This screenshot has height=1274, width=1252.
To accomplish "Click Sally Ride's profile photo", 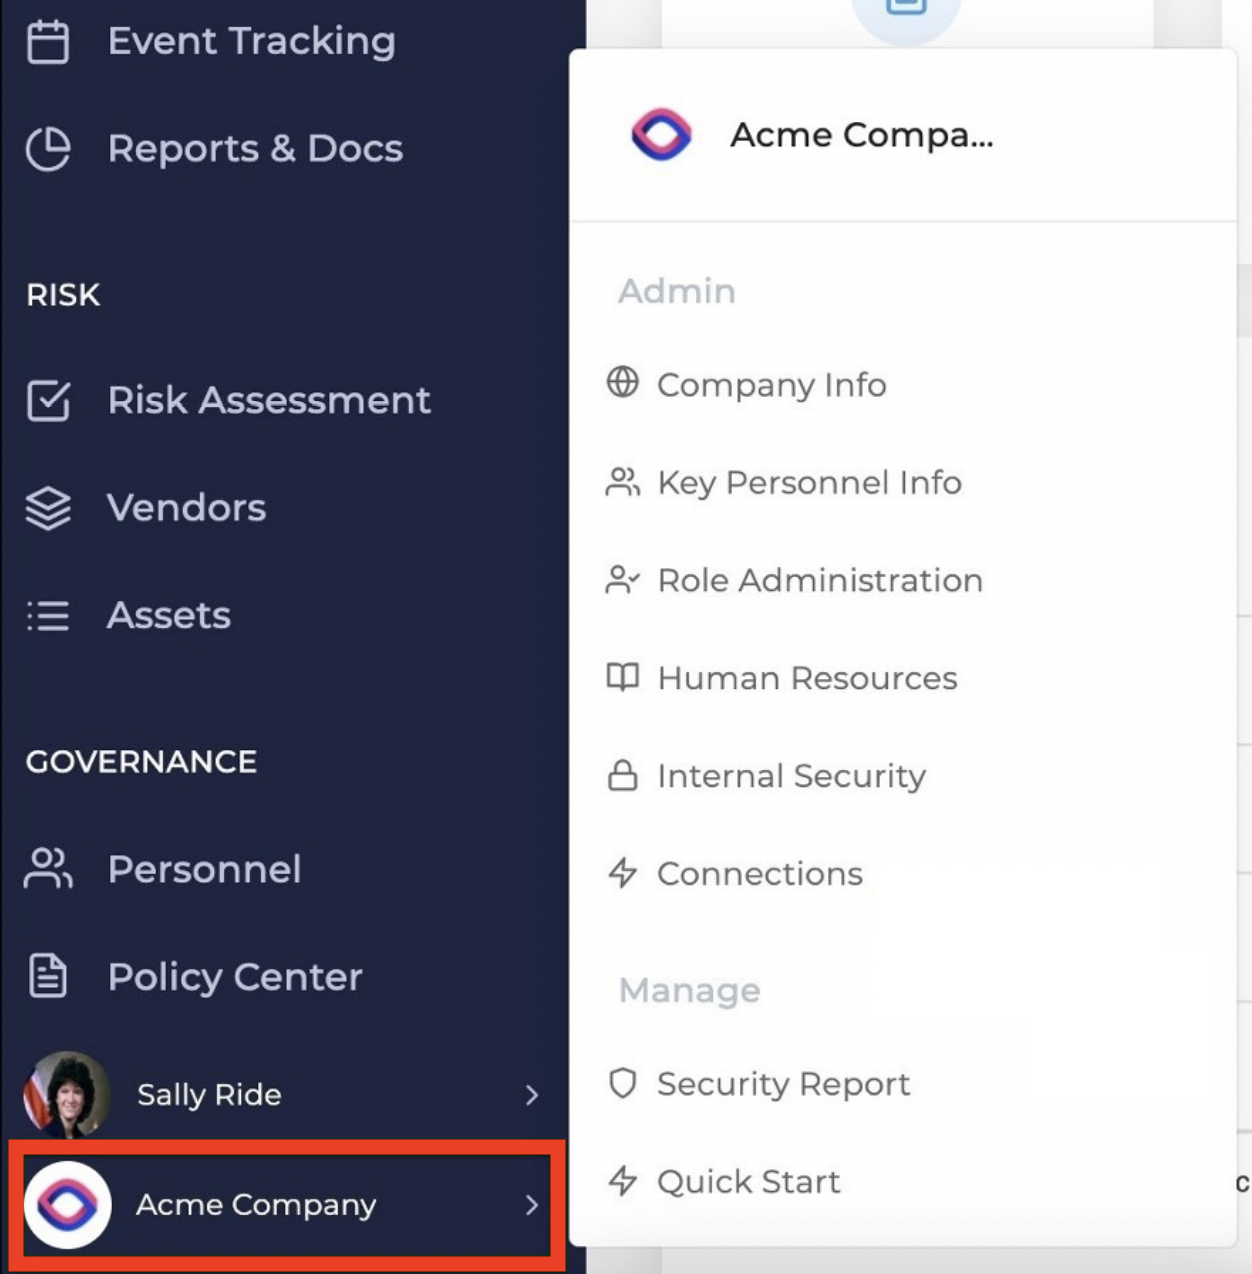I will tap(67, 1095).
